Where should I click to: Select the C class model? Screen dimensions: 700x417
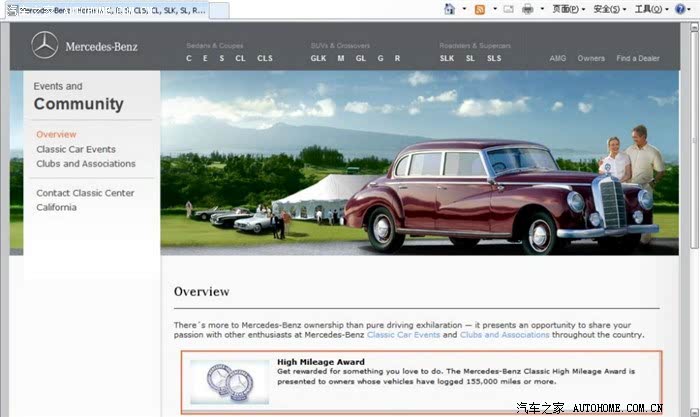point(189,58)
